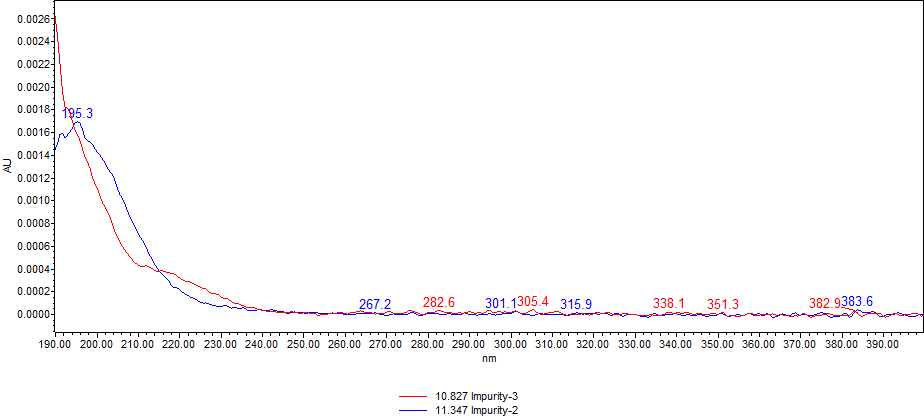Click the nm x-axis title
This screenshot has height=416, width=924.
489,357
